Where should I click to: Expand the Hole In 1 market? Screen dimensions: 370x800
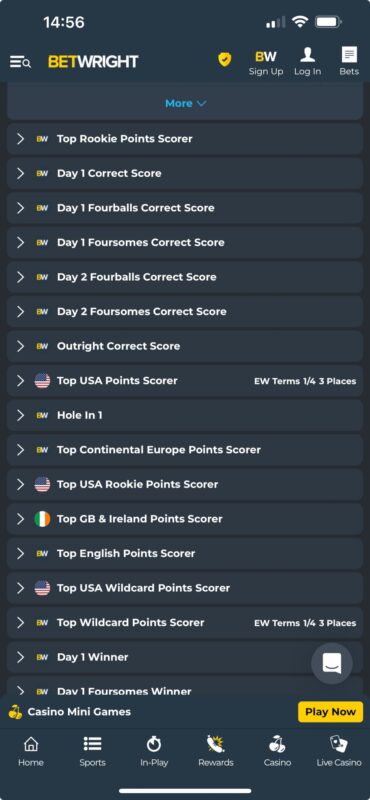click(185, 415)
